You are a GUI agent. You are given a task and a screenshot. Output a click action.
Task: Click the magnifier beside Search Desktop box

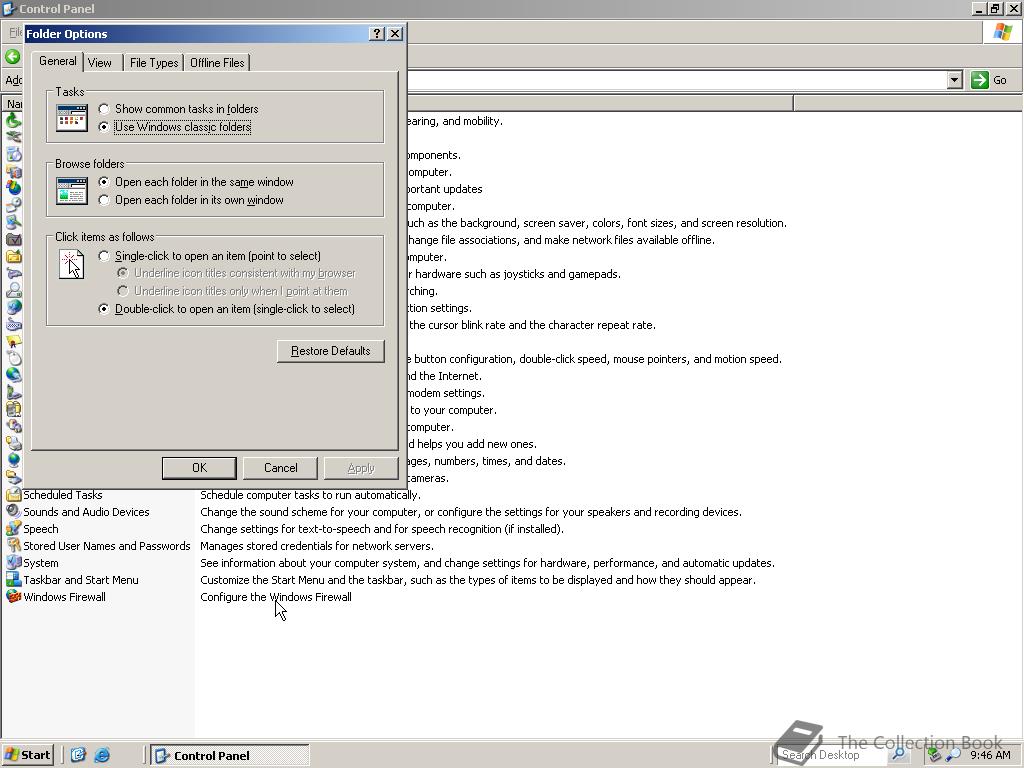(899, 755)
